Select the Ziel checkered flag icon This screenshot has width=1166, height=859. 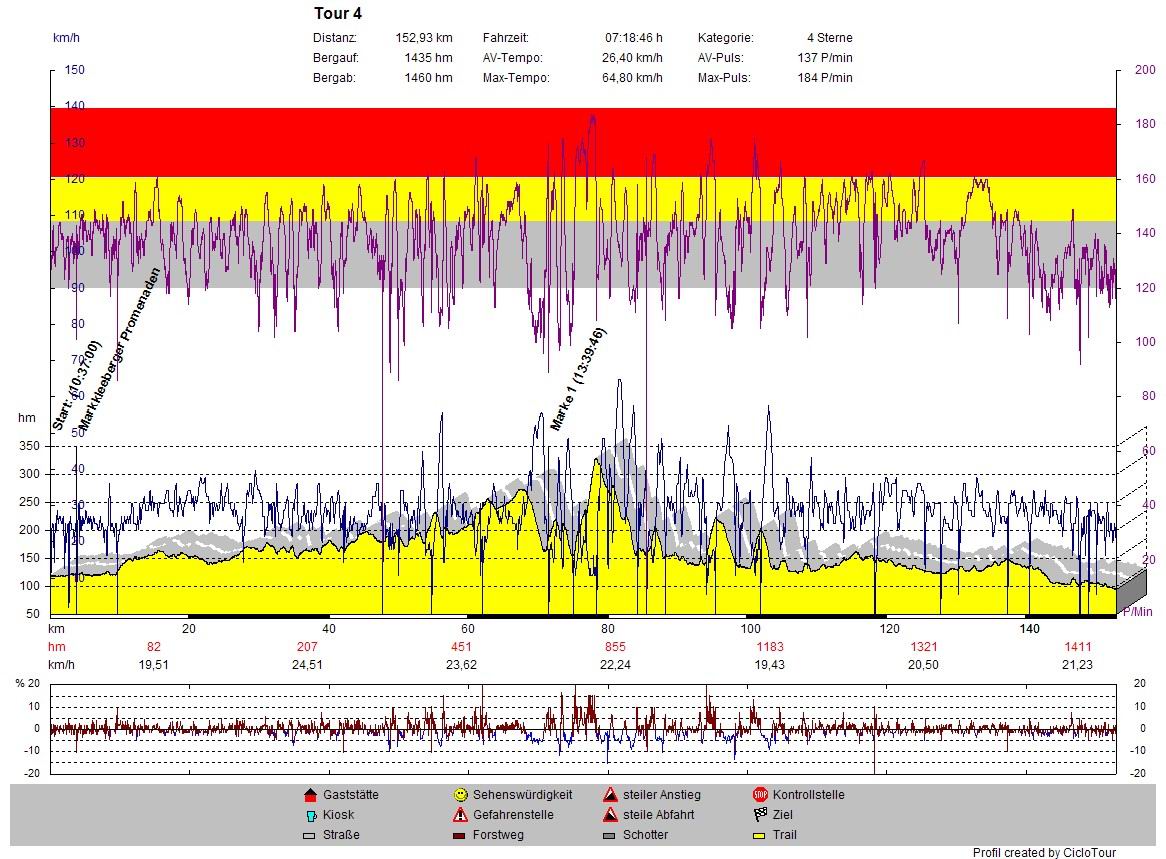coord(760,815)
